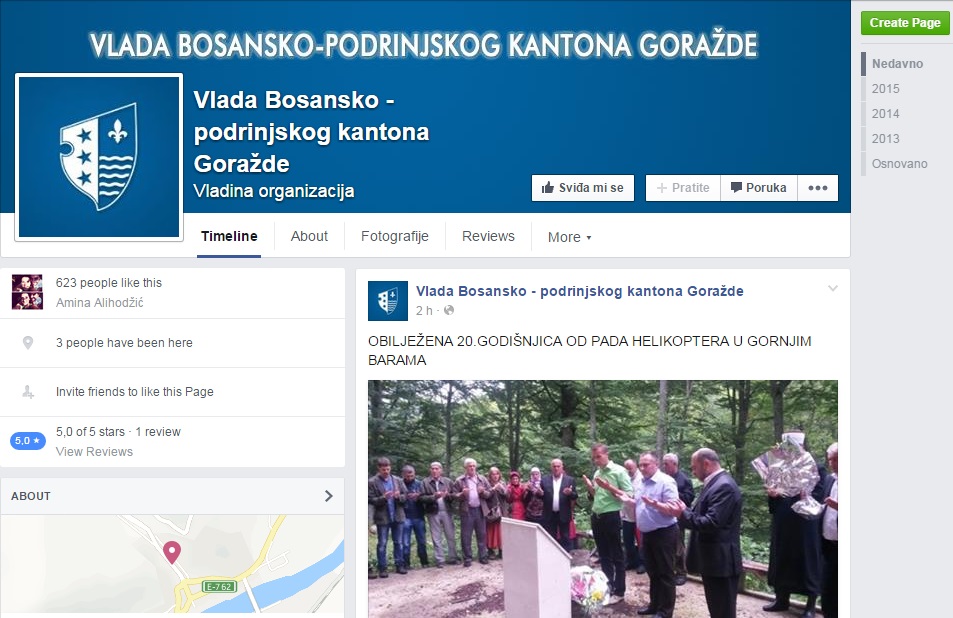Open Poruka message button
This screenshot has height=618, width=953.
tap(759, 188)
